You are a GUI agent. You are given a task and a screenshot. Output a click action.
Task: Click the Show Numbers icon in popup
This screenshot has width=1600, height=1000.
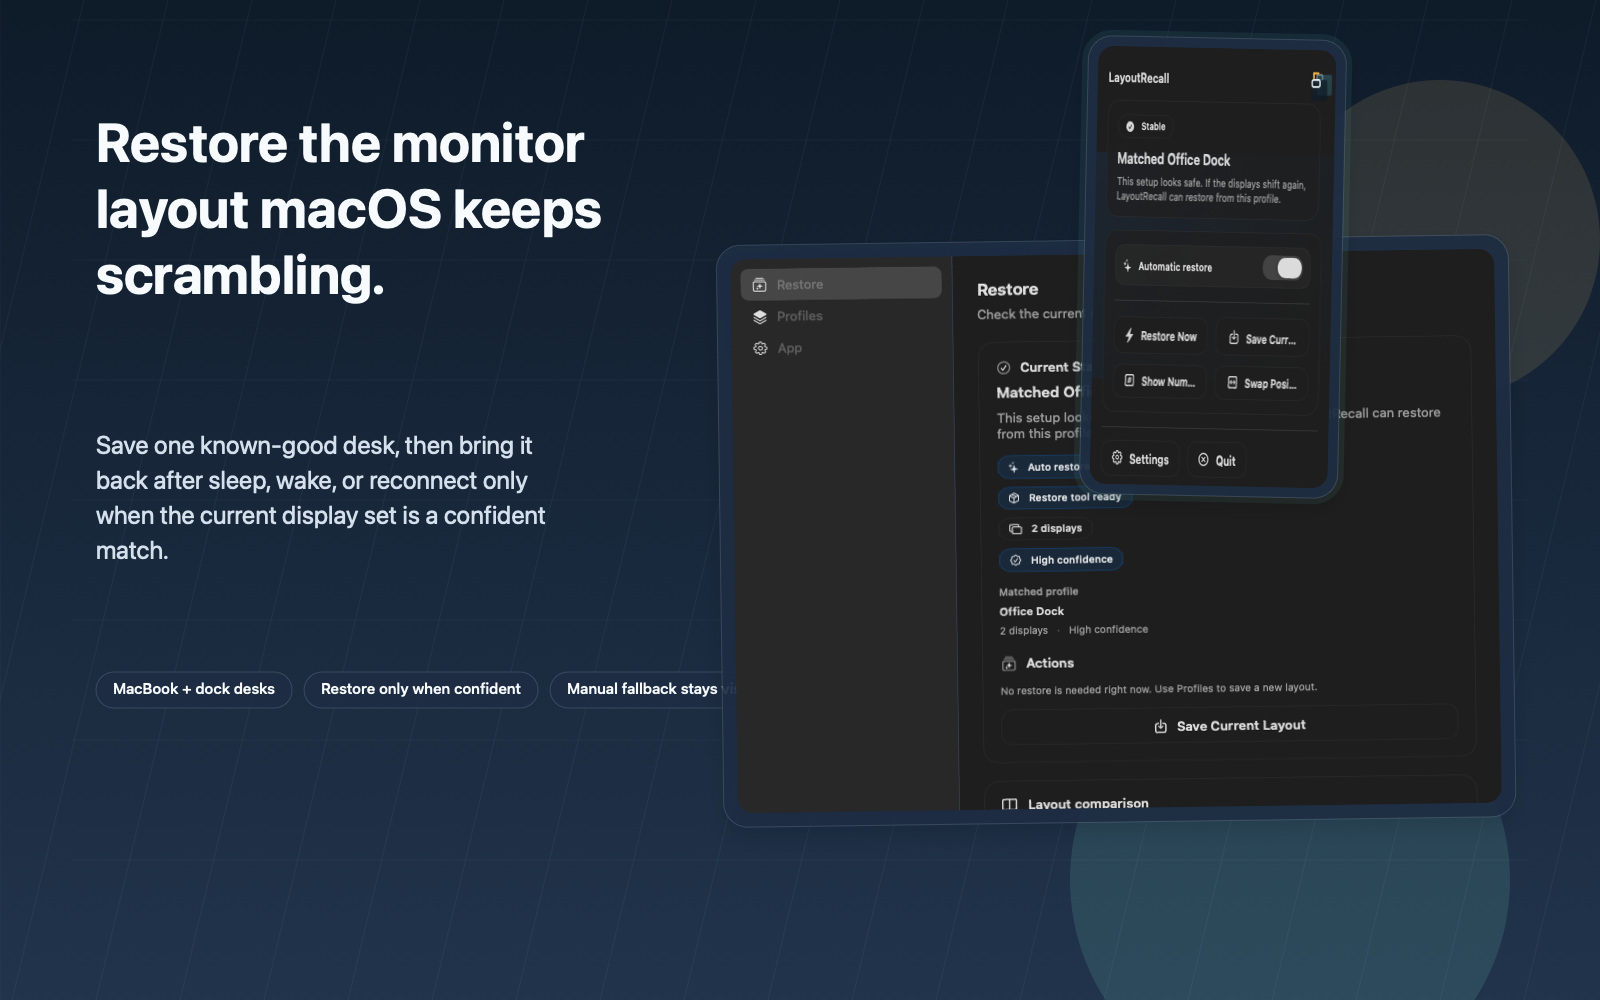coord(1129,381)
